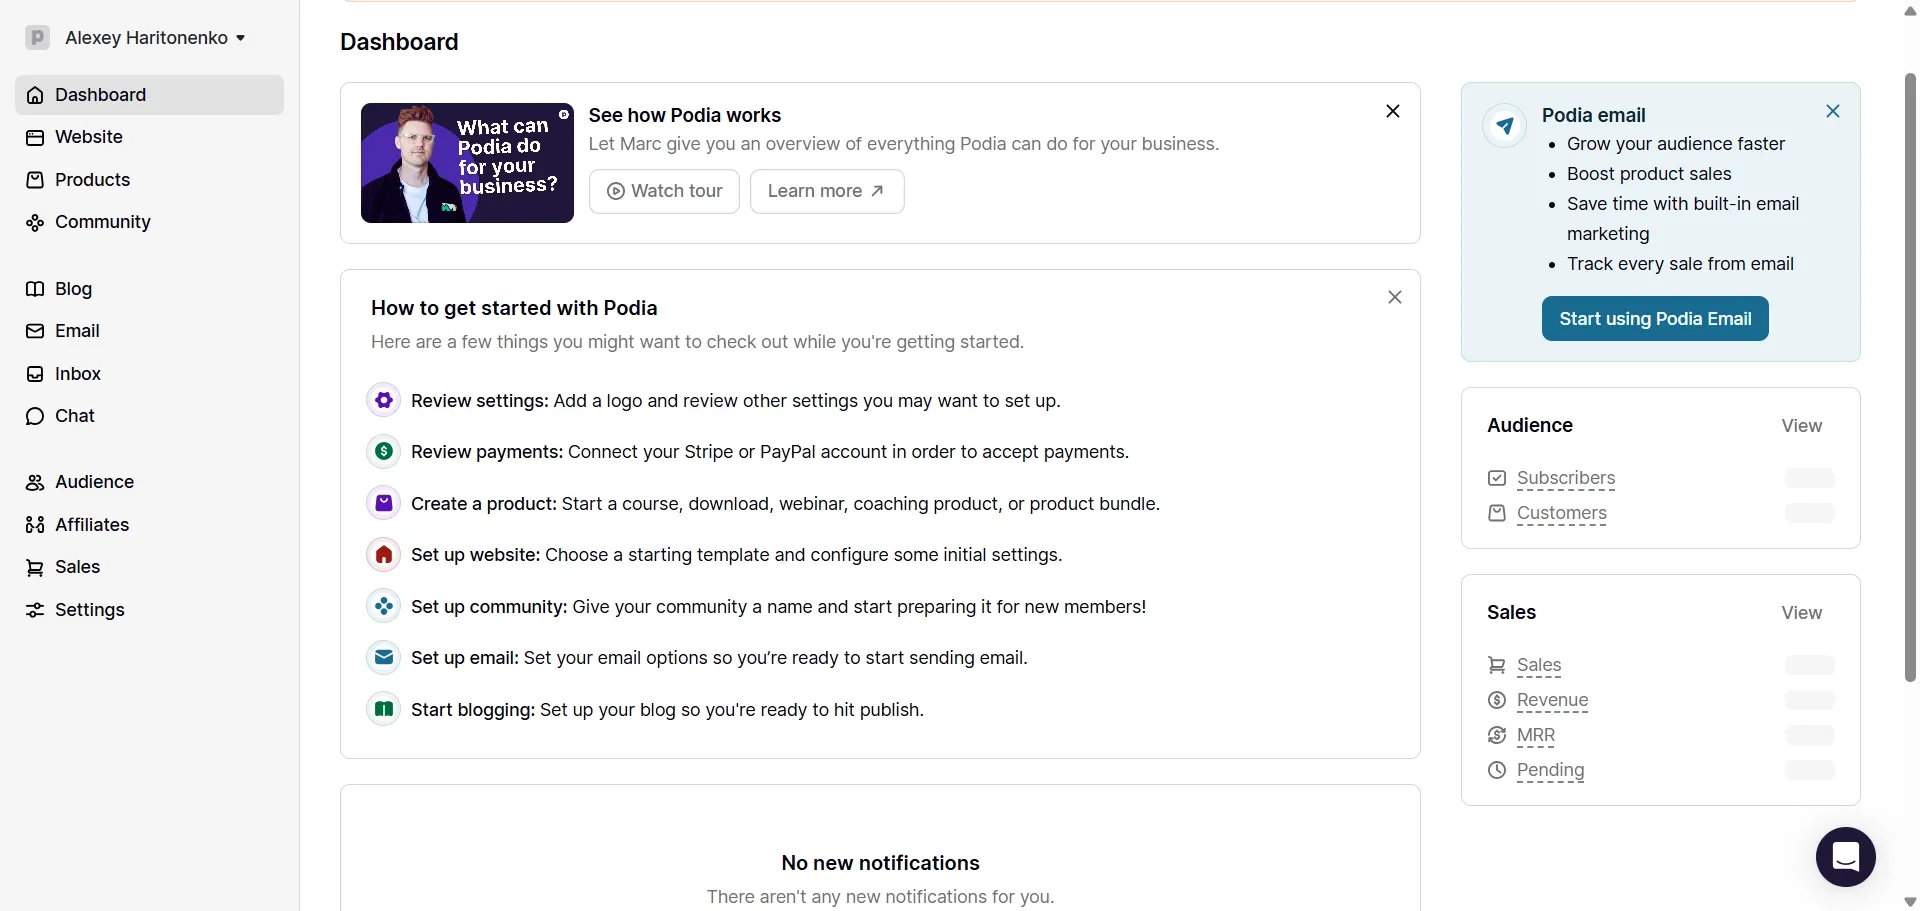Click the Sales cart icon in Sales card
The image size is (1920, 911).
pyautogui.click(x=1497, y=665)
